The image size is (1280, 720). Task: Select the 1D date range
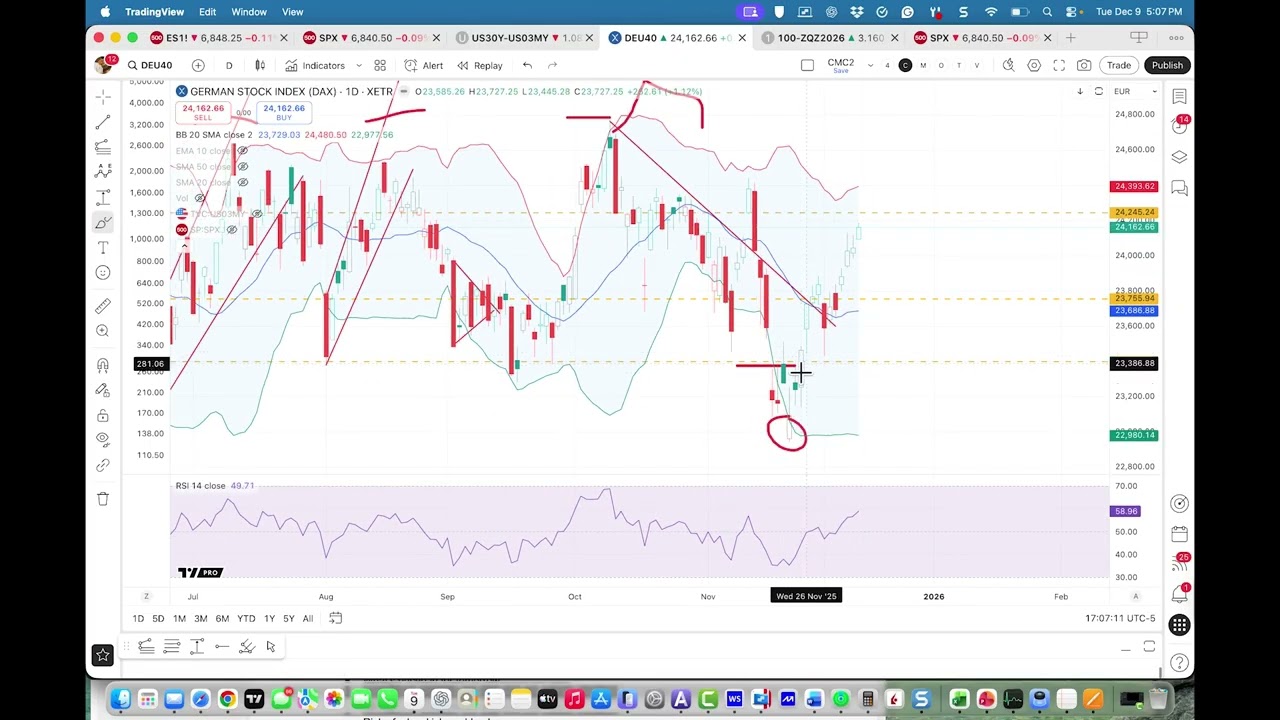pos(138,619)
